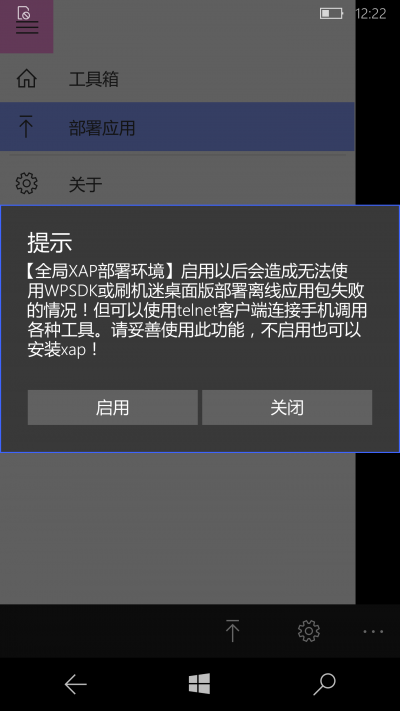Open the 关于 menu entry
Screen dimensions: 400x711
click(x=177, y=183)
